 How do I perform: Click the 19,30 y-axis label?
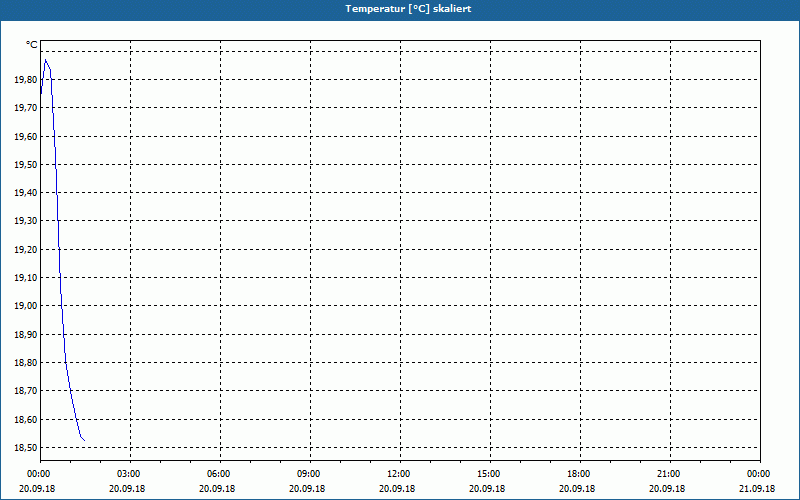pyautogui.click(x=26, y=221)
